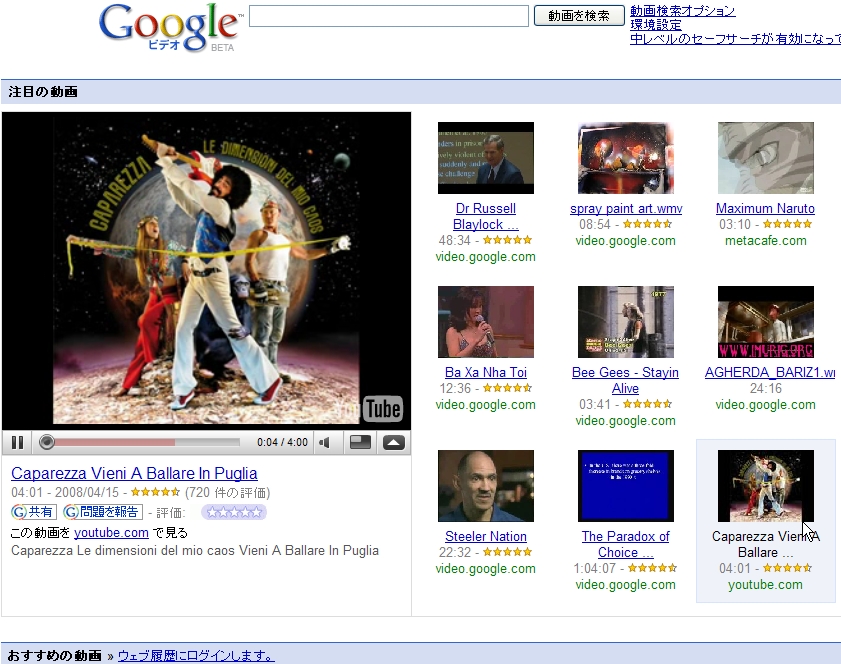Viewport: 841px width, 664px height.
Task: Click the 48:34 duration under Dr Russell Blaylock
Action: (455, 240)
